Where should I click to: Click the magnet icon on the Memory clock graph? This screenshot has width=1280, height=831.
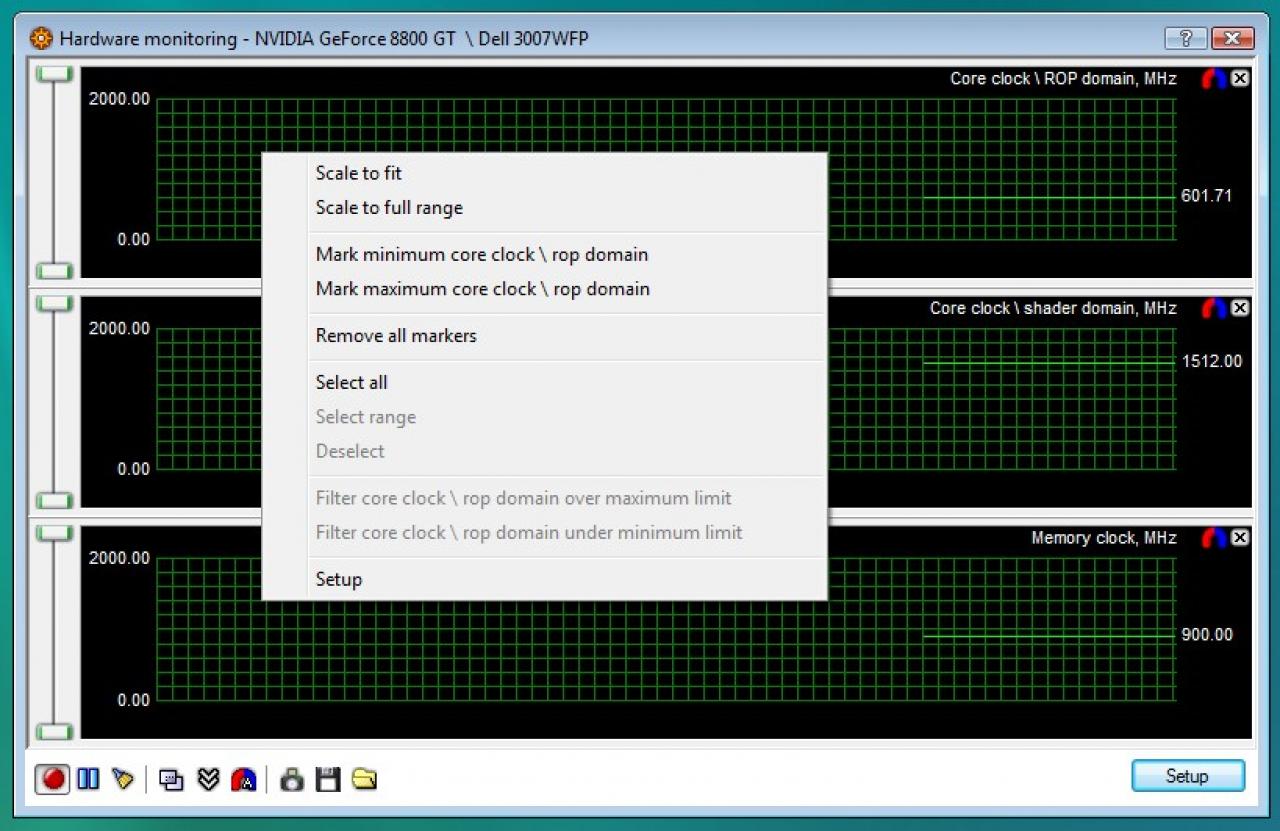coord(1214,538)
